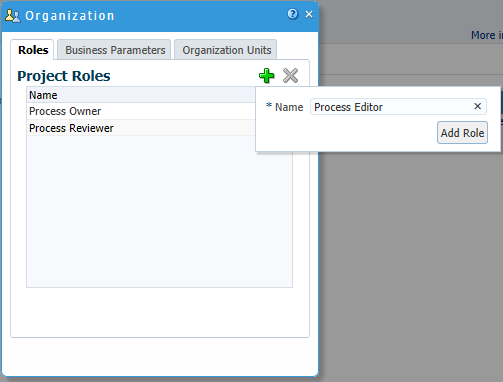The height and width of the screenshot is (382, 503).
Task: Click the partially visible More link
Action: point(486,35)
